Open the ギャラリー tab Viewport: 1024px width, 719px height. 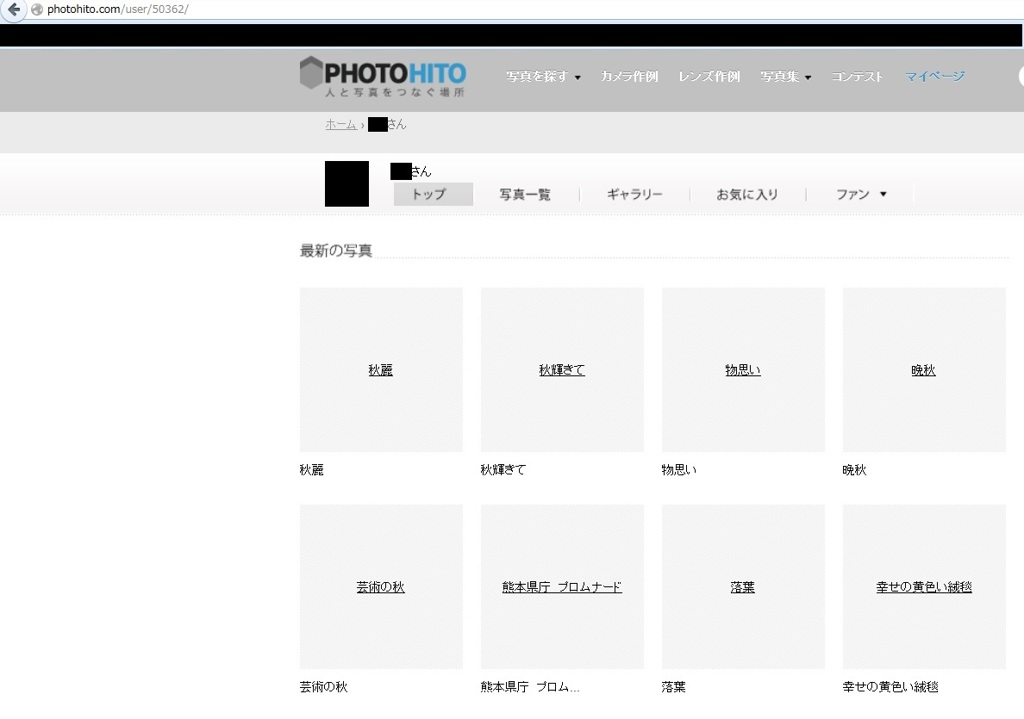(x=635, y=194)
